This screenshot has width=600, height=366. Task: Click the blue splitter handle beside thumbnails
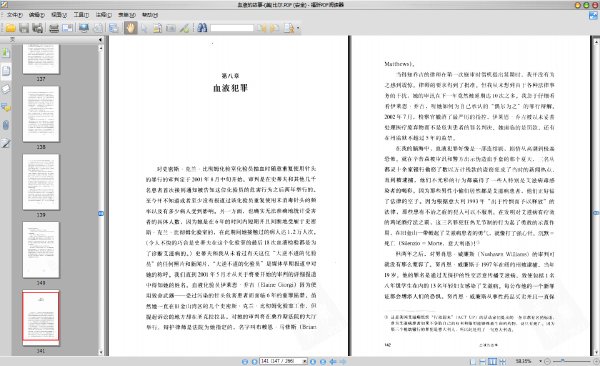[x=101, y=213]
